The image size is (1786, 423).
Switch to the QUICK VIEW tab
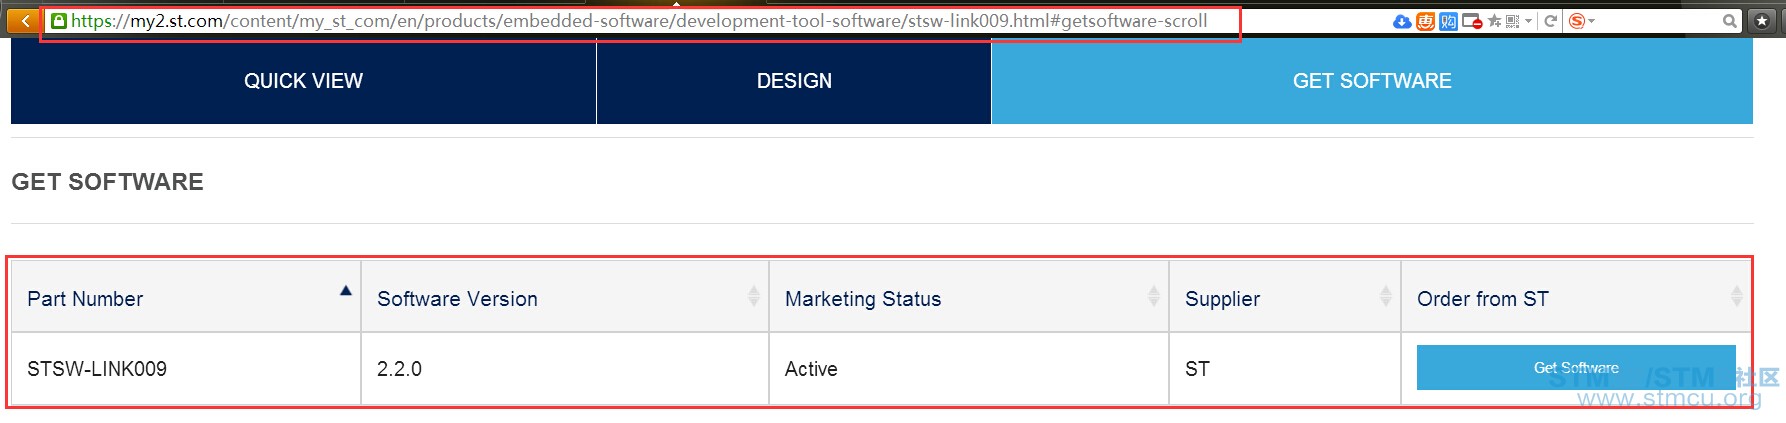tap(303, 81)
